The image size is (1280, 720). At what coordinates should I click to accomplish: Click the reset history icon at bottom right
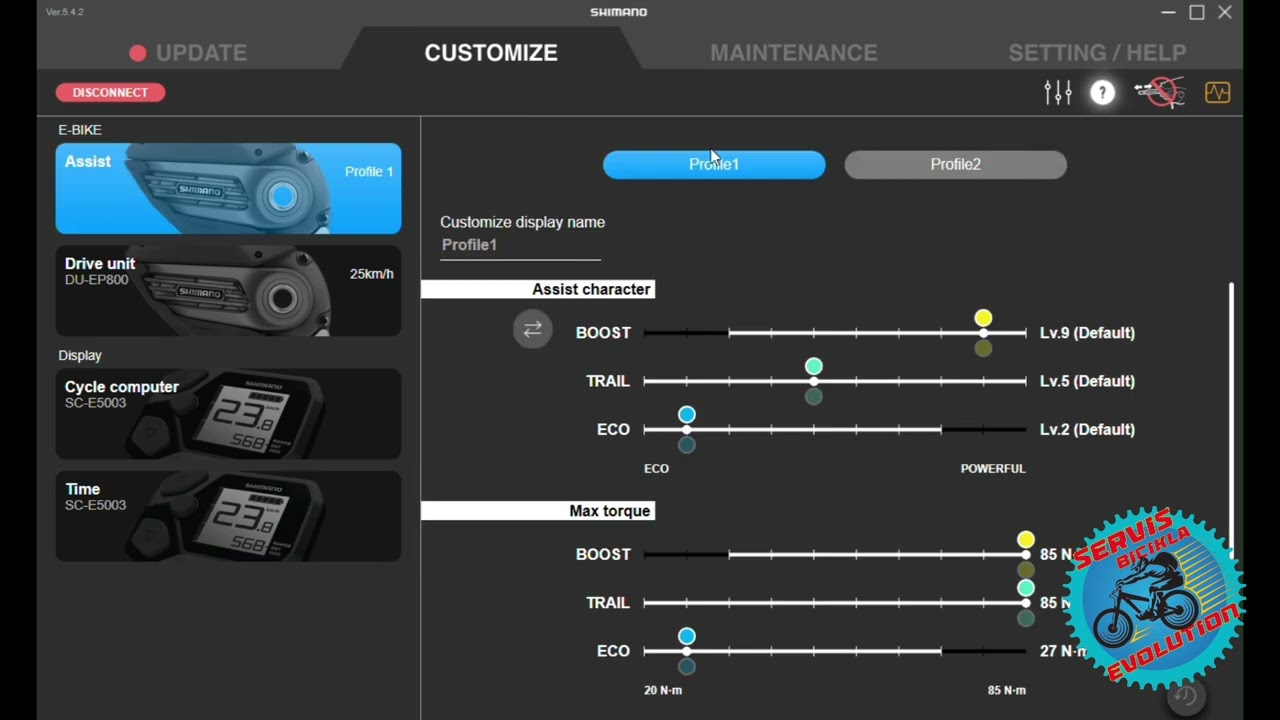pos(1186,696)
